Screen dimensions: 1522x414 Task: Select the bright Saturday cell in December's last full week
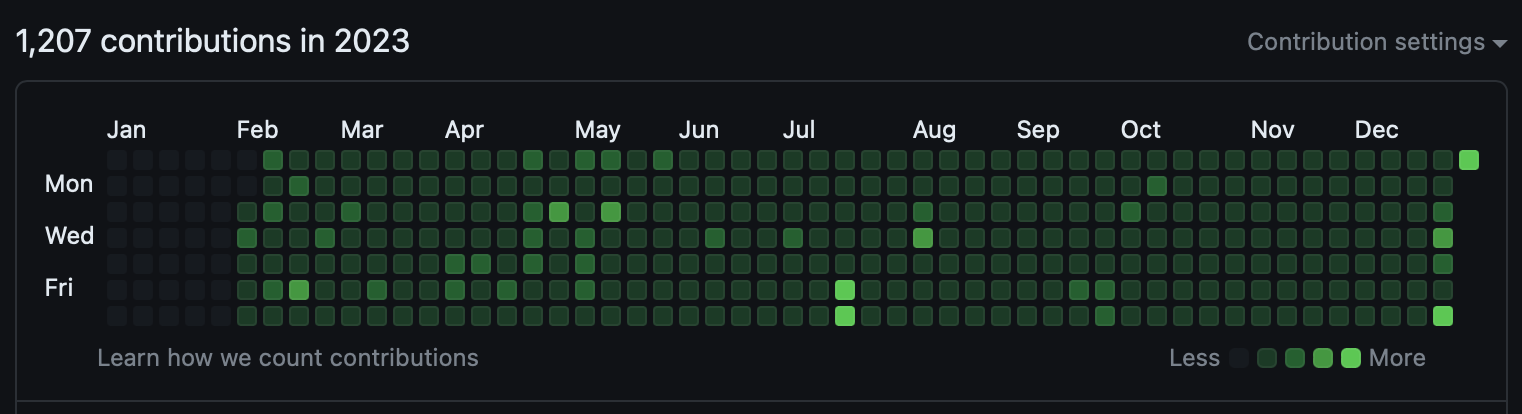[1443, 316]
